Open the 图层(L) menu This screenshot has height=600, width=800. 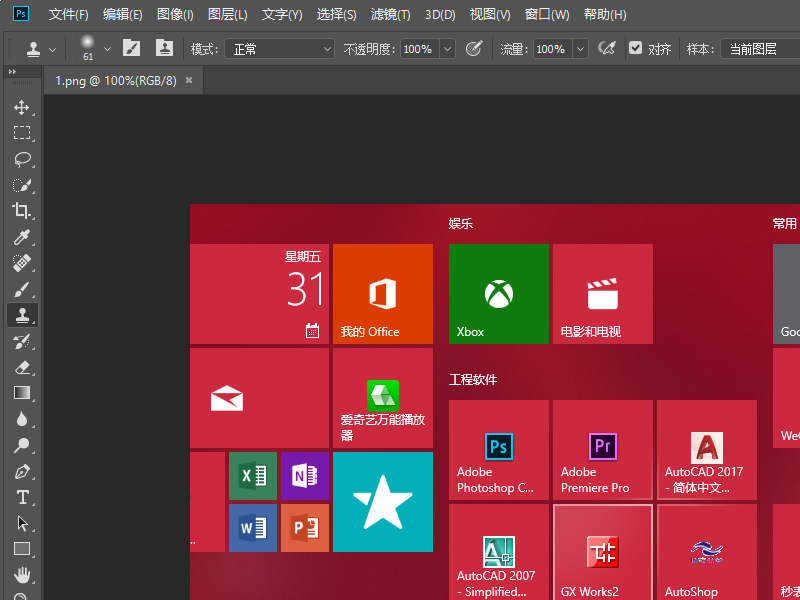227,15
